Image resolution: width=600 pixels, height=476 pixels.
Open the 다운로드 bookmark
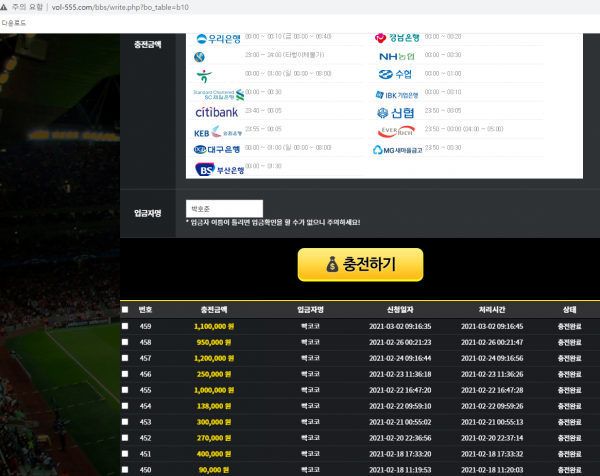[x=14, y=23]
